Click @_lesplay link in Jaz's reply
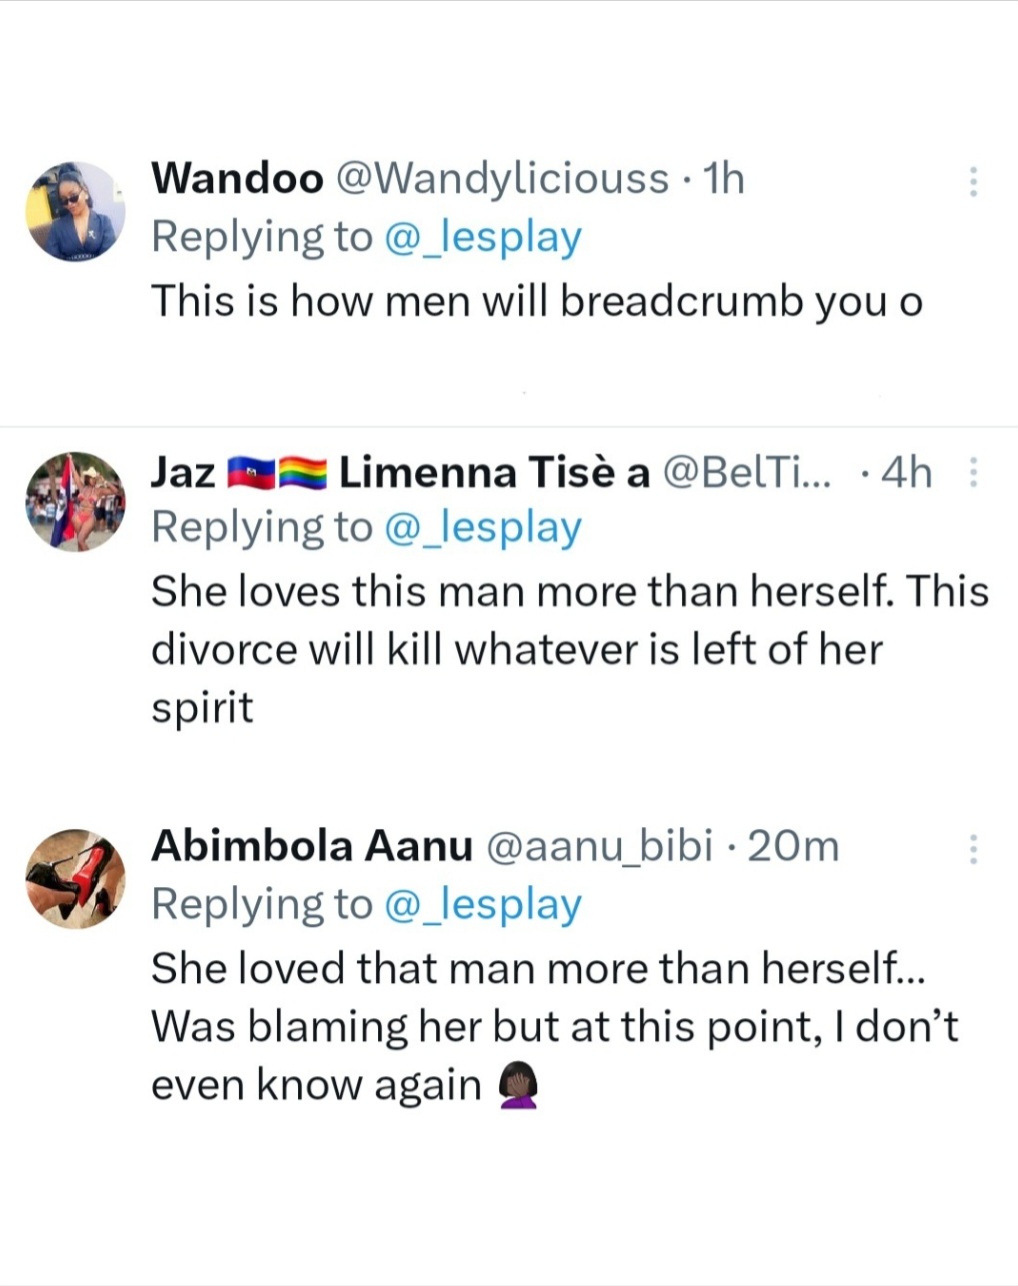This screenshot has height=1286, width=1018. pos(482,528)
